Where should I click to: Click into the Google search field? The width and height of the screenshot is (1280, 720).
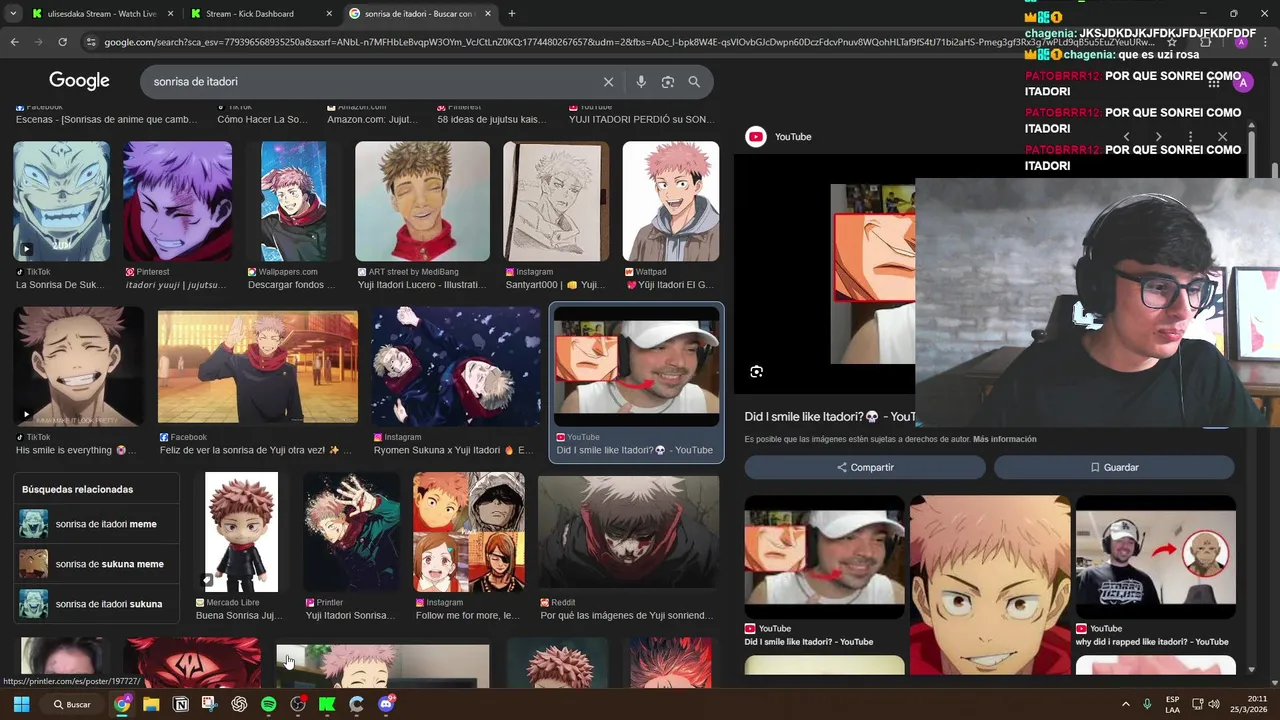point(370,82)
